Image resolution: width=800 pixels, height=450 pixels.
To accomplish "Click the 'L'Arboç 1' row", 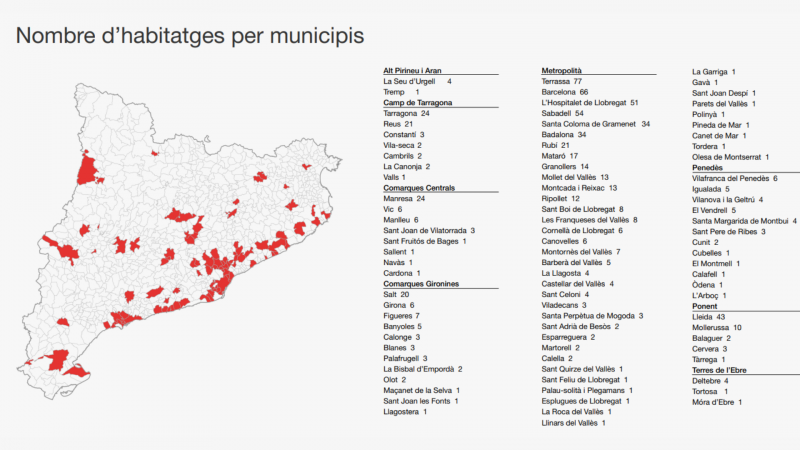I will click(x=709, y=296).
